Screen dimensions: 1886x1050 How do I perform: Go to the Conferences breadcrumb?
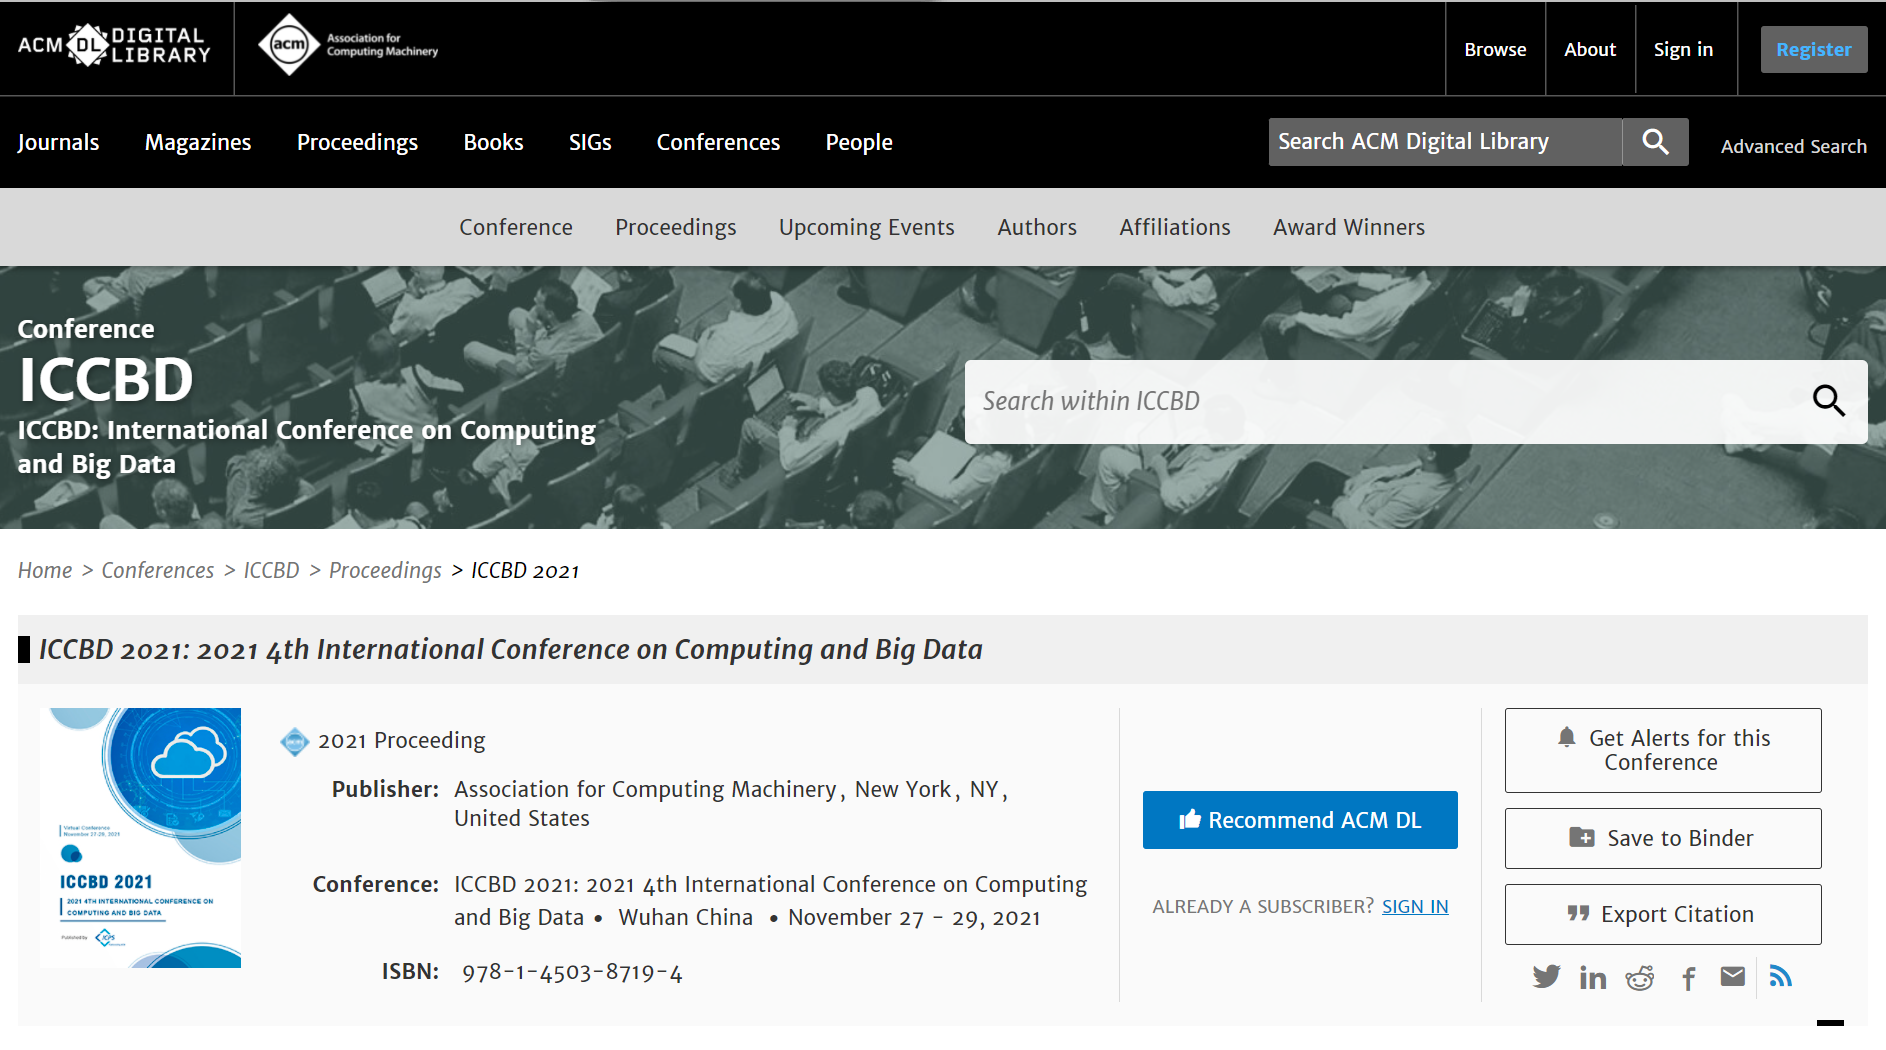tap(158, 570)
